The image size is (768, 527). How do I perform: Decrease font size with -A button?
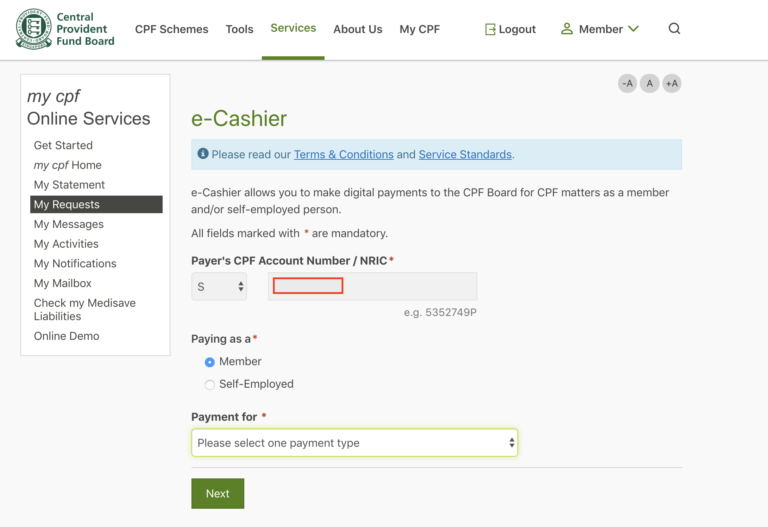click(627, 84)
